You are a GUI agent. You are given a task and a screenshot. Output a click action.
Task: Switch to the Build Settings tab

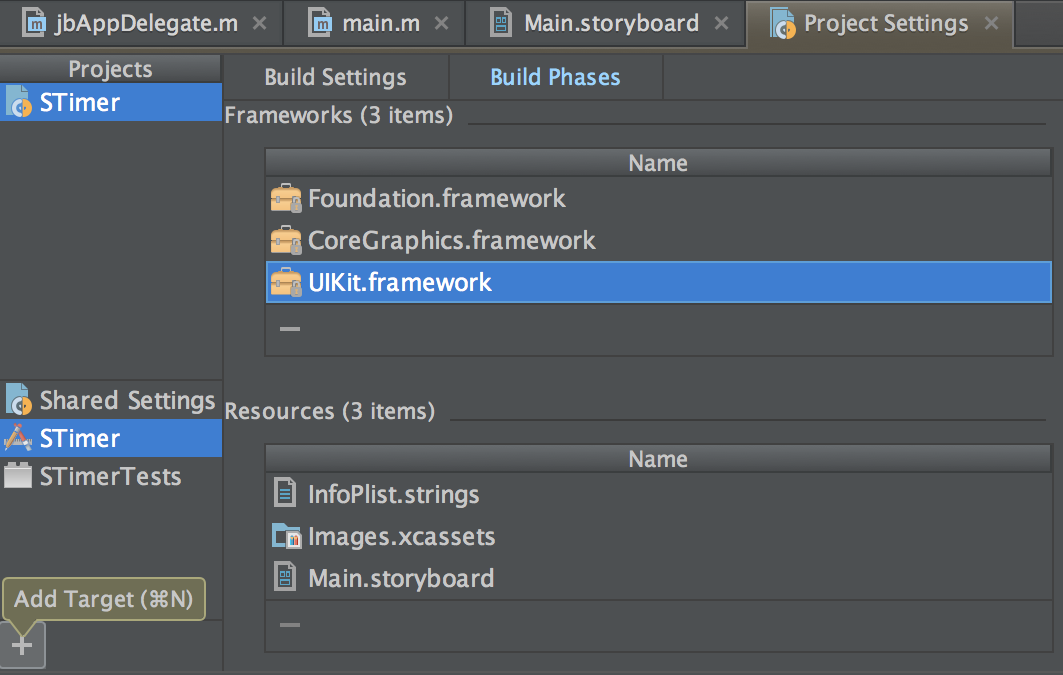coord(334,76)
